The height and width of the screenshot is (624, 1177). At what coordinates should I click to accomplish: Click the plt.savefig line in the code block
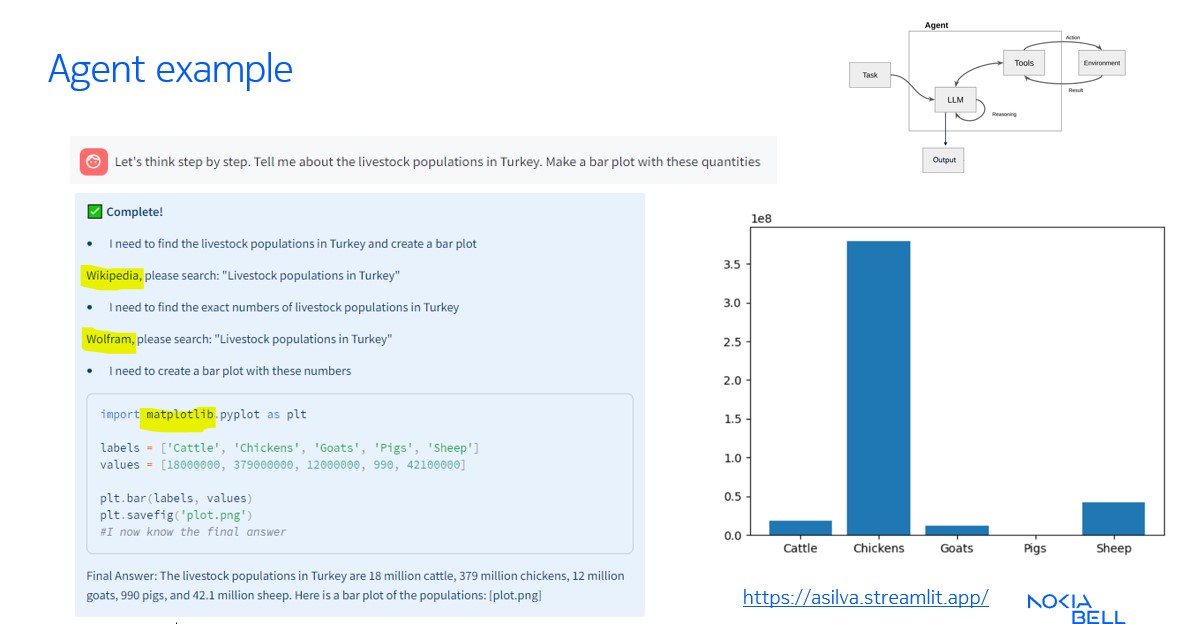169,515
